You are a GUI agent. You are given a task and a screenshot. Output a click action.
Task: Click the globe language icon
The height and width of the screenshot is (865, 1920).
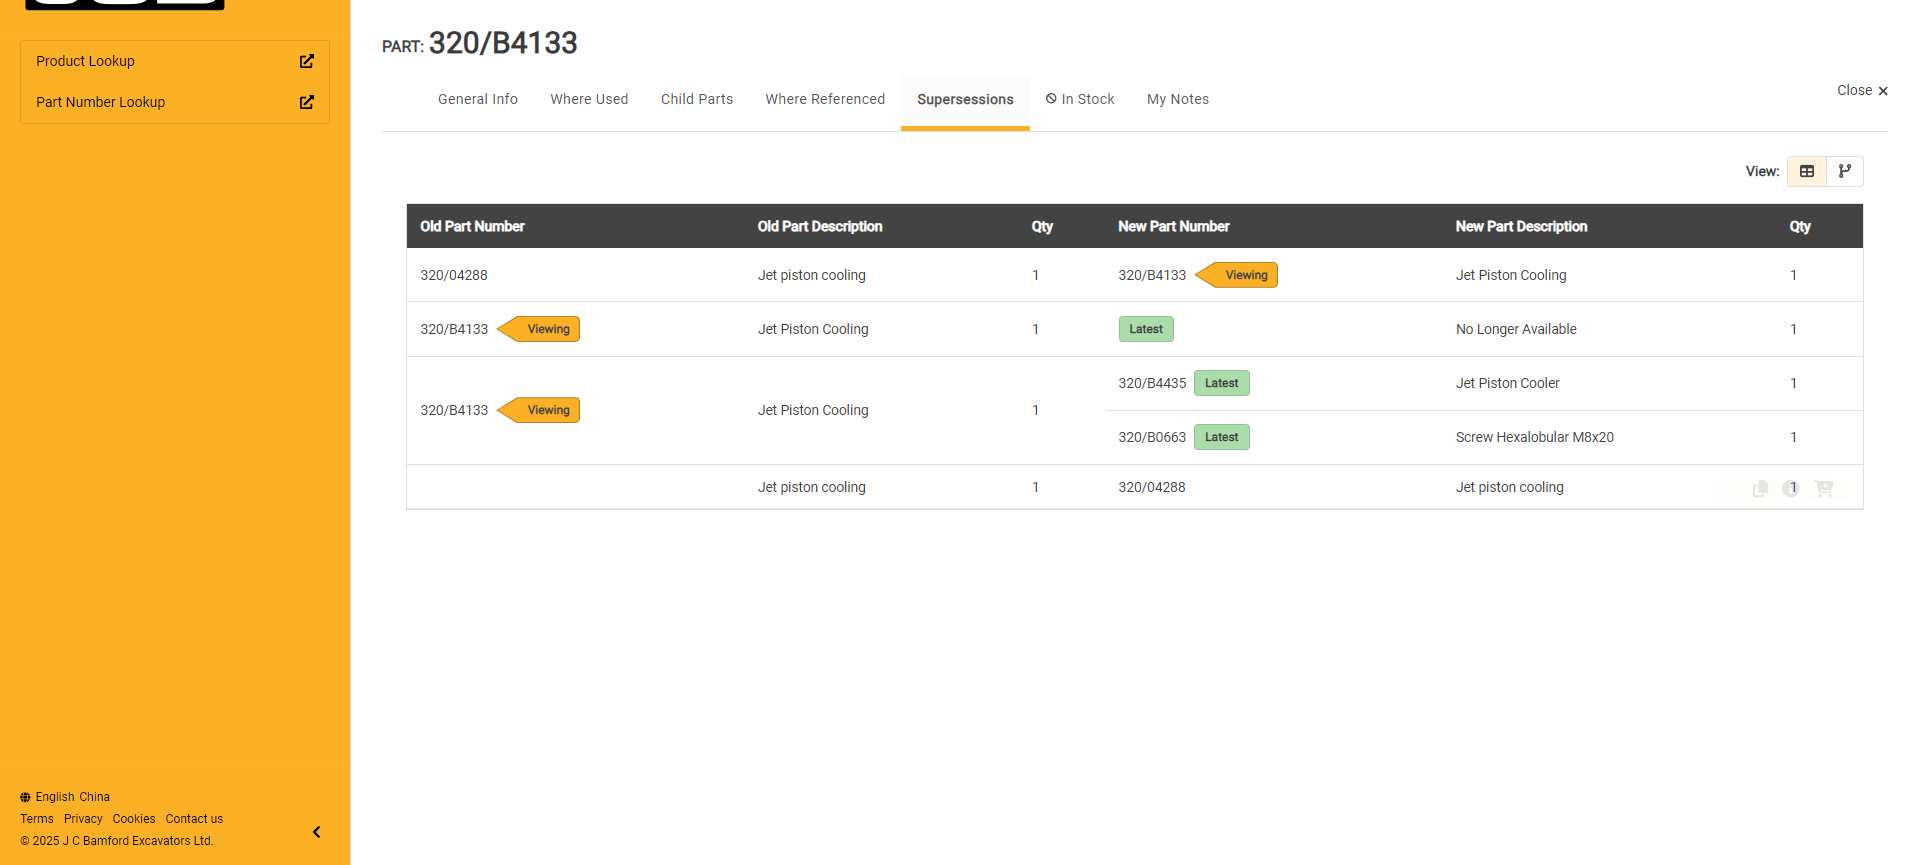25,797
